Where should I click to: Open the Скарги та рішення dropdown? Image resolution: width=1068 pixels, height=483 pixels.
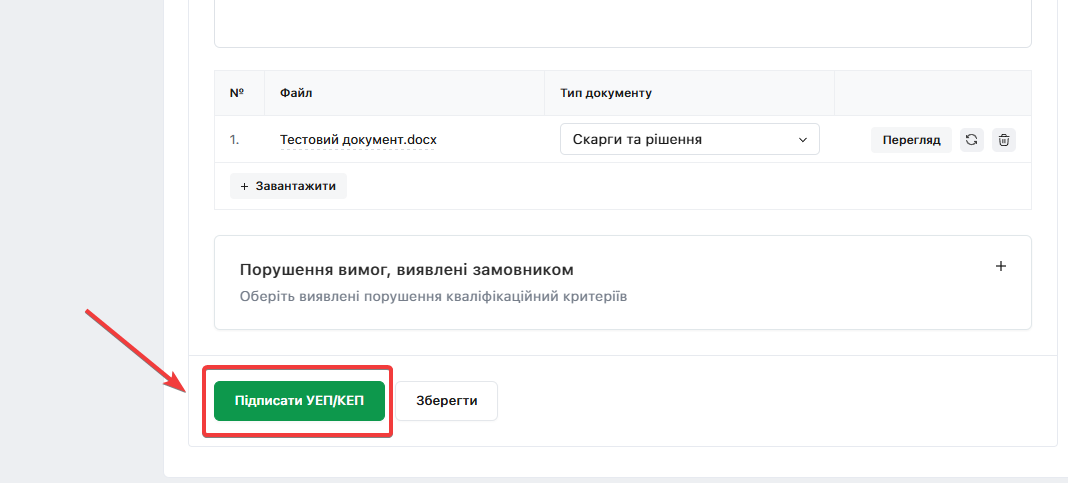pos(689,139)
